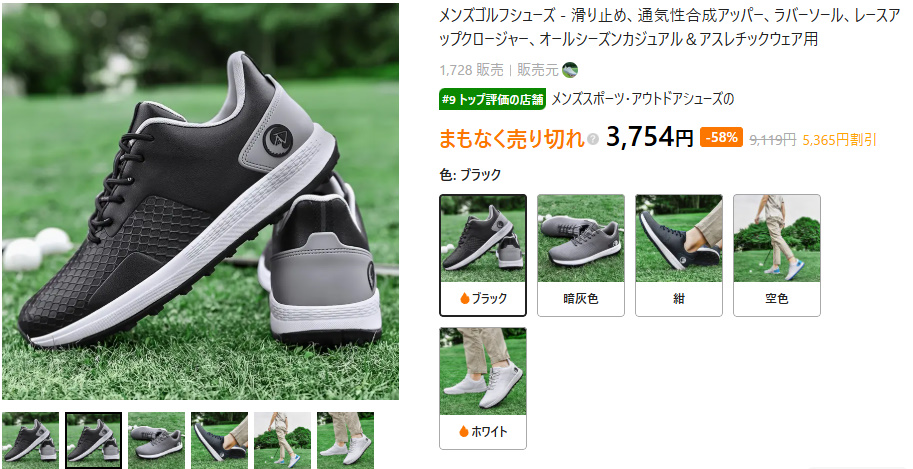Select the ブラック color option

483,255
